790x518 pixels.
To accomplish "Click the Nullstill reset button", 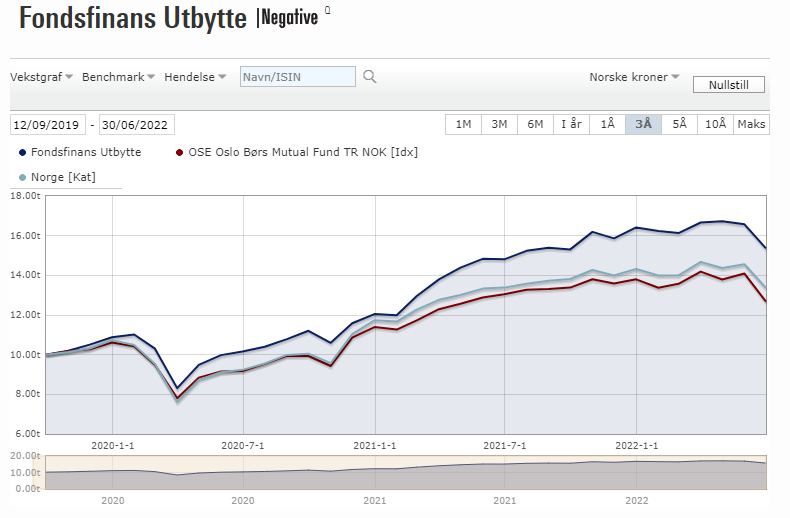I will (729, 85).
